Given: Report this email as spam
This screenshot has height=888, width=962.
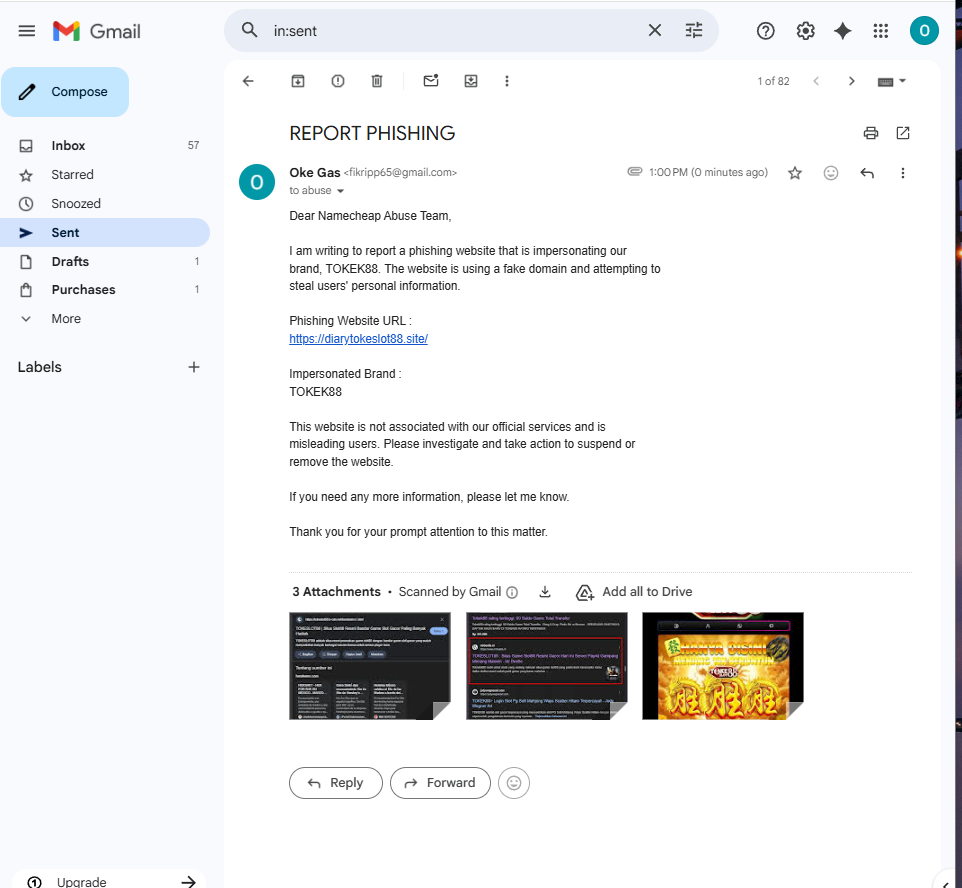Looking at the screenshot, I should 337,81.
